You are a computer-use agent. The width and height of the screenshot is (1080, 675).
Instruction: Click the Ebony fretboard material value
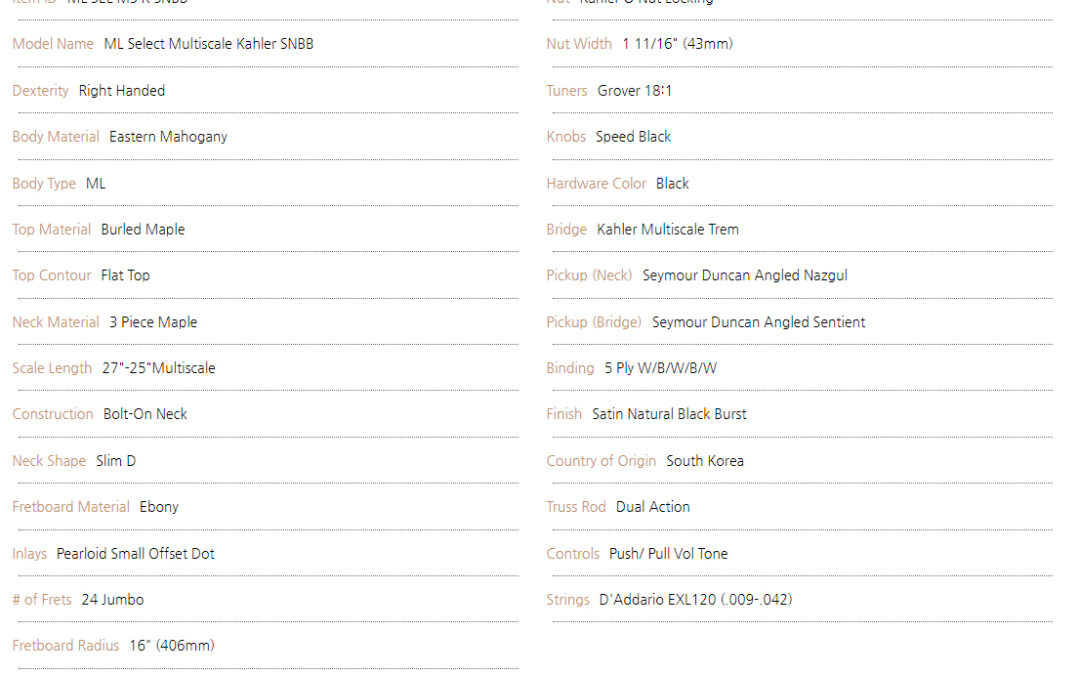[159, 507]
